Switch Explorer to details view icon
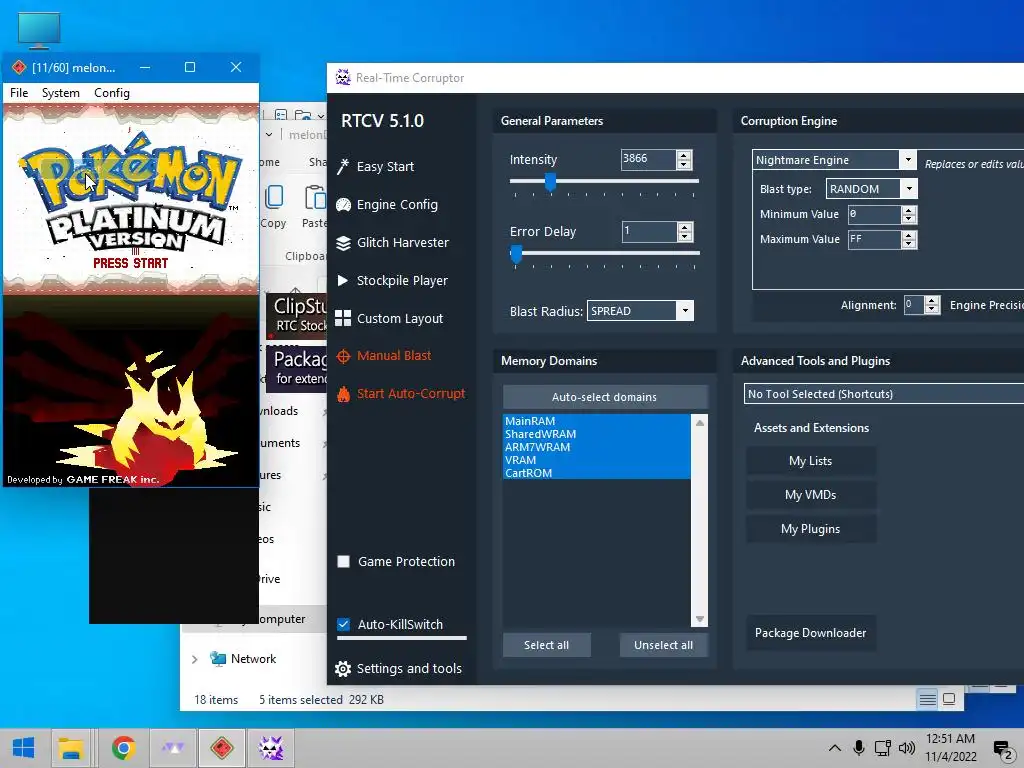This screenshot has height=768, width=1024. [927, 699]
